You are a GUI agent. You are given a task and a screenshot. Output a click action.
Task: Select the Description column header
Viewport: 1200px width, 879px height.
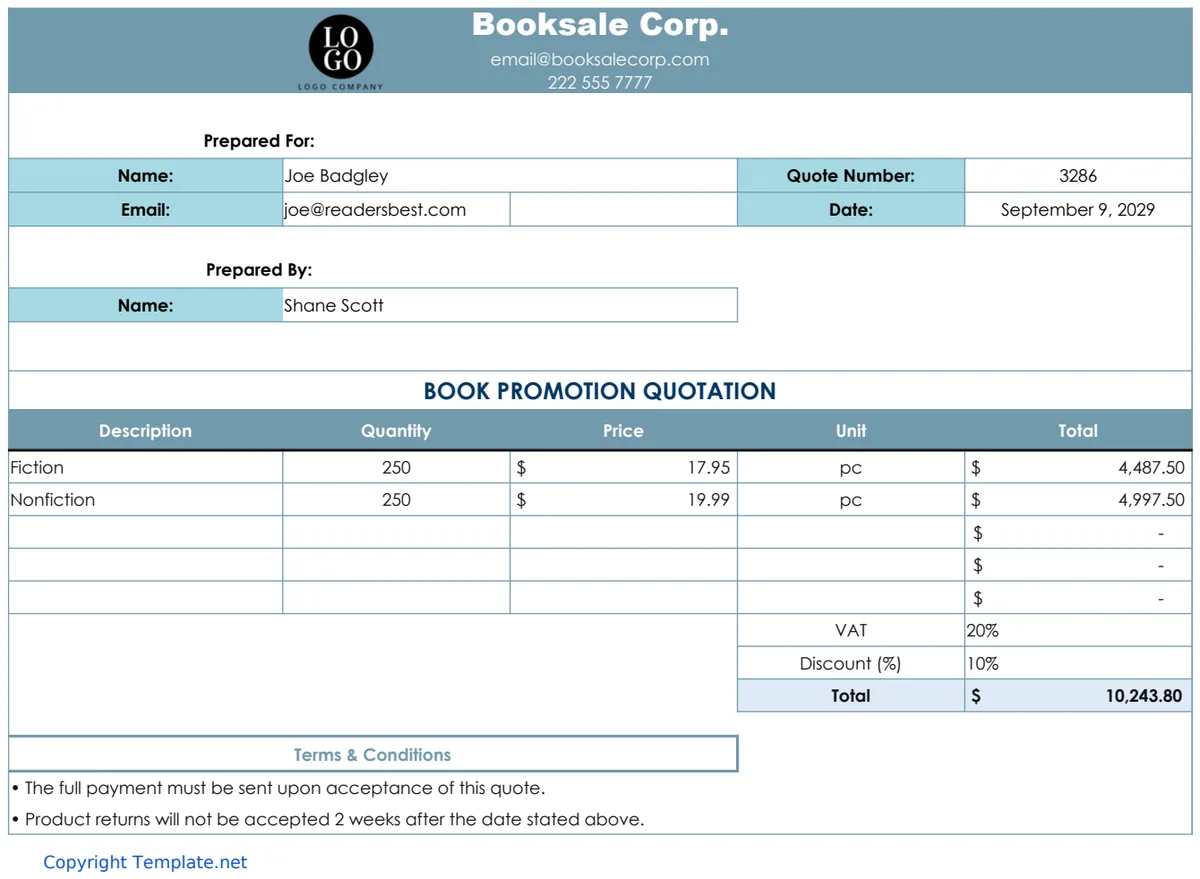click(145, 431)
